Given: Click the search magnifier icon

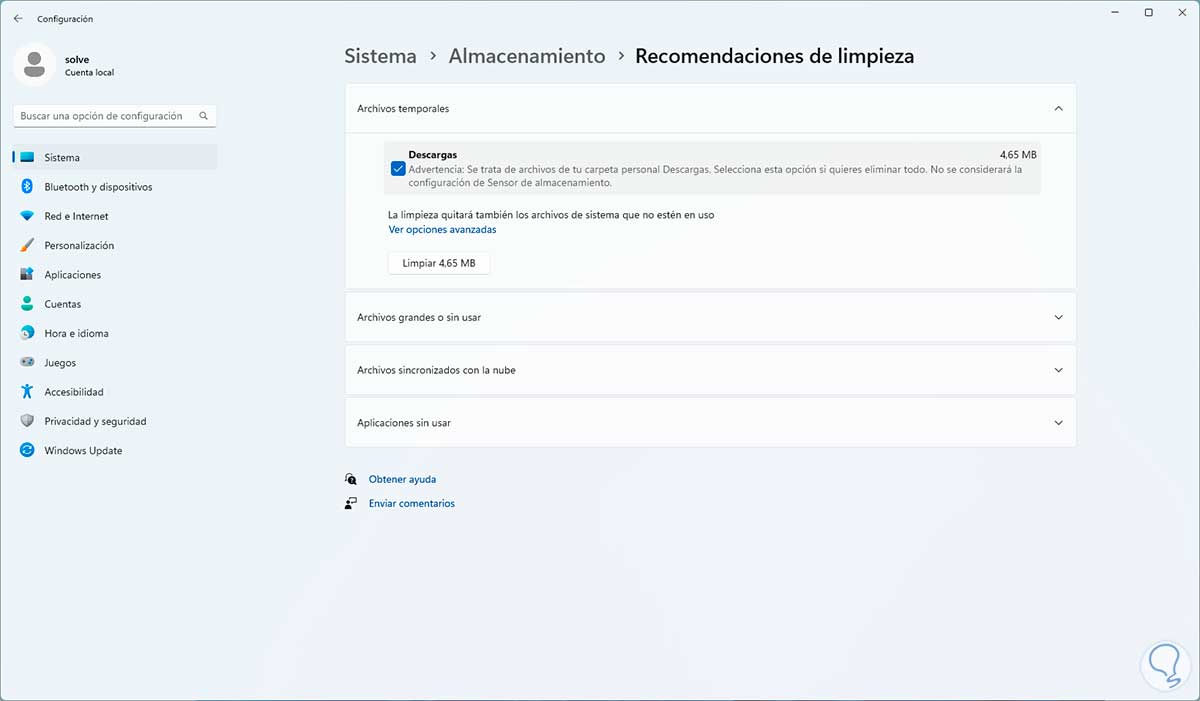Looking at the screenshot, I should [x=204, y=116].
